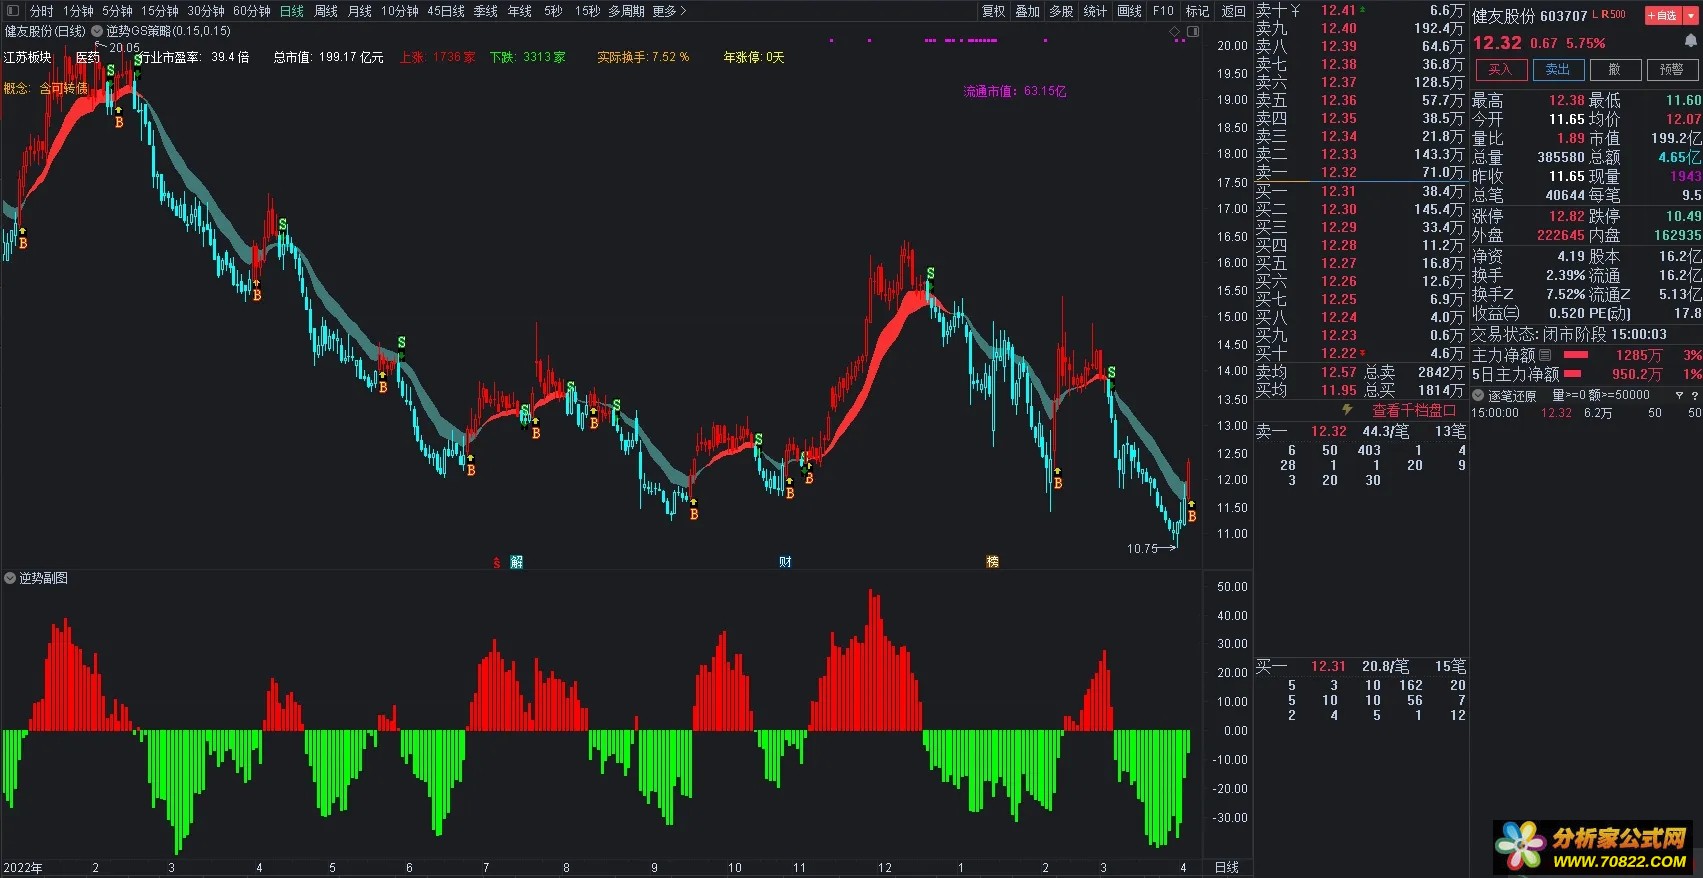Click the 涨停 price 12.82 value
Viewport: 1703px width, 878px height.
click(x=1566, y=215)
